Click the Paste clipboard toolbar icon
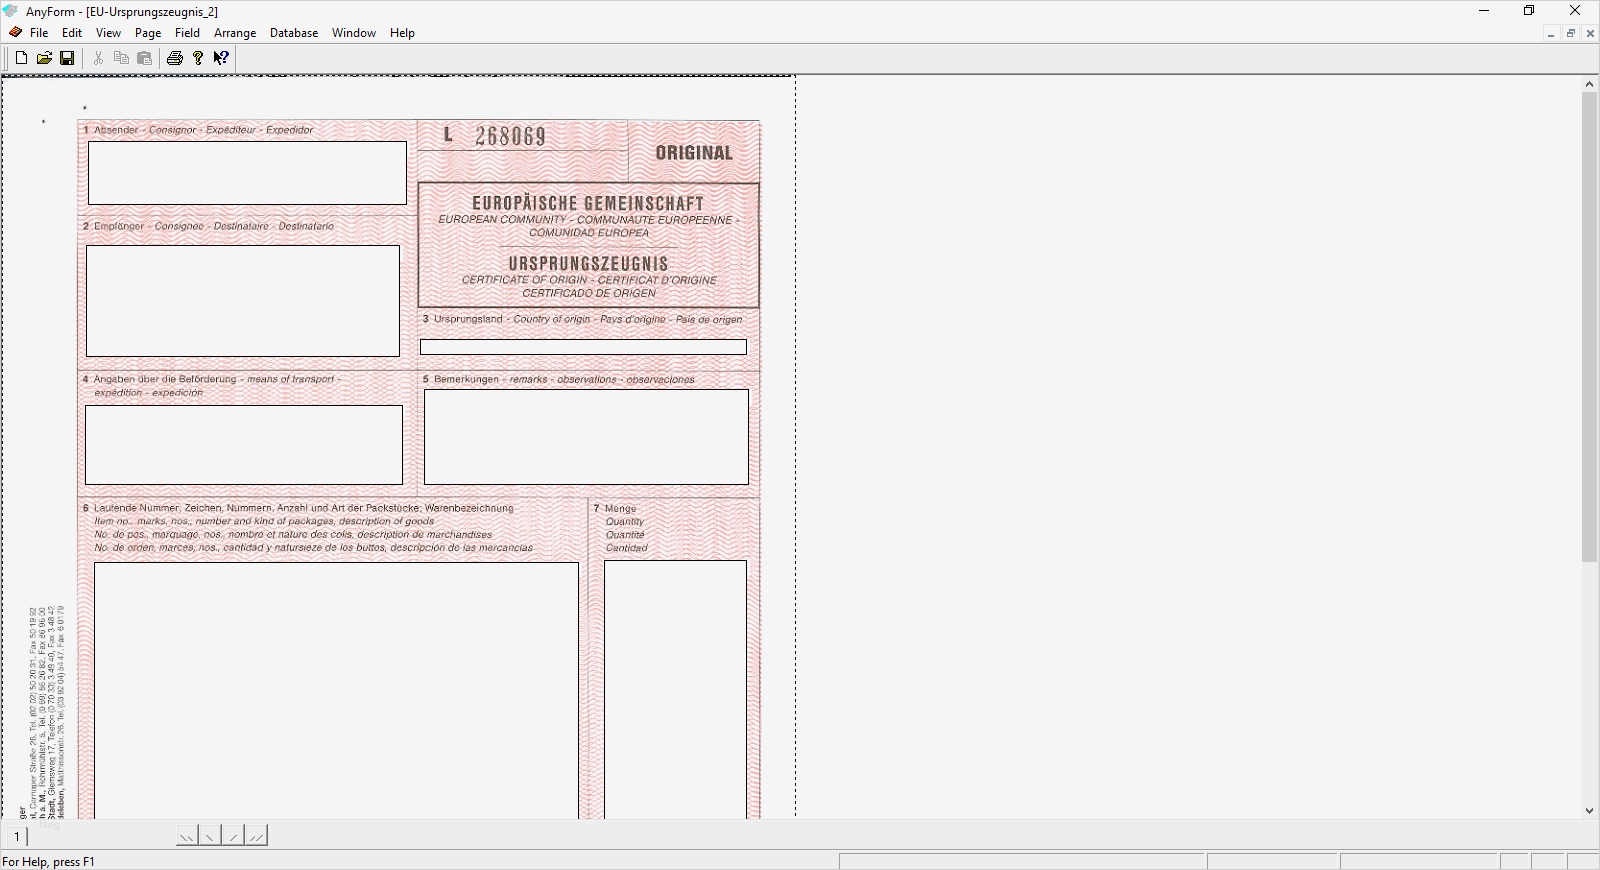Image resolution: width=1600 pixels, height=870 pixels. click(144, 58)
